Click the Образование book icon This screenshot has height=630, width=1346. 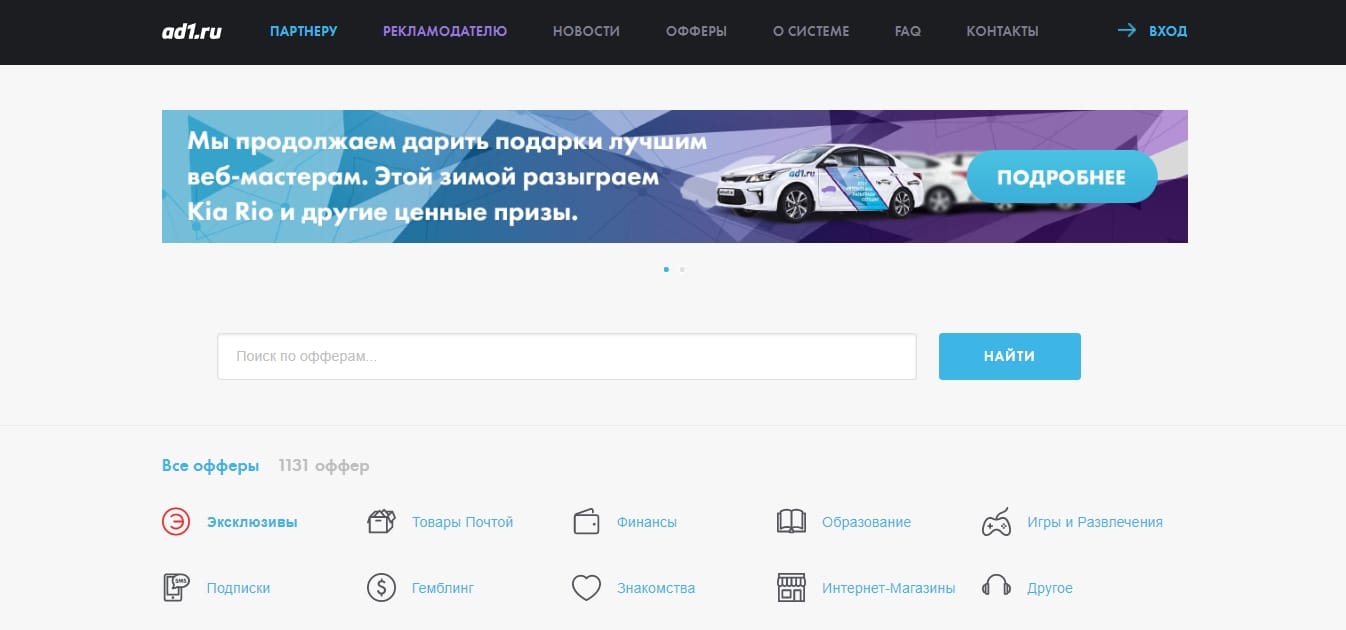coord(791,522)
